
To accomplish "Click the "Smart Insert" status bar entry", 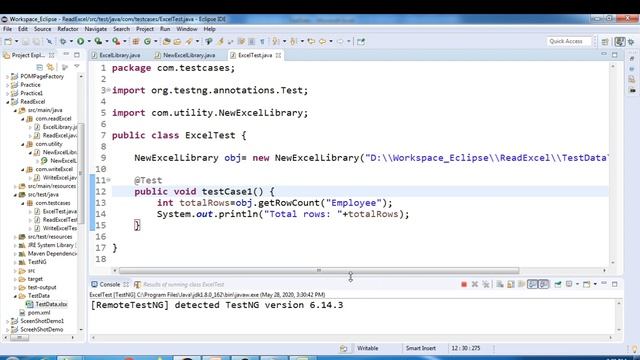I will coord(420,348).
